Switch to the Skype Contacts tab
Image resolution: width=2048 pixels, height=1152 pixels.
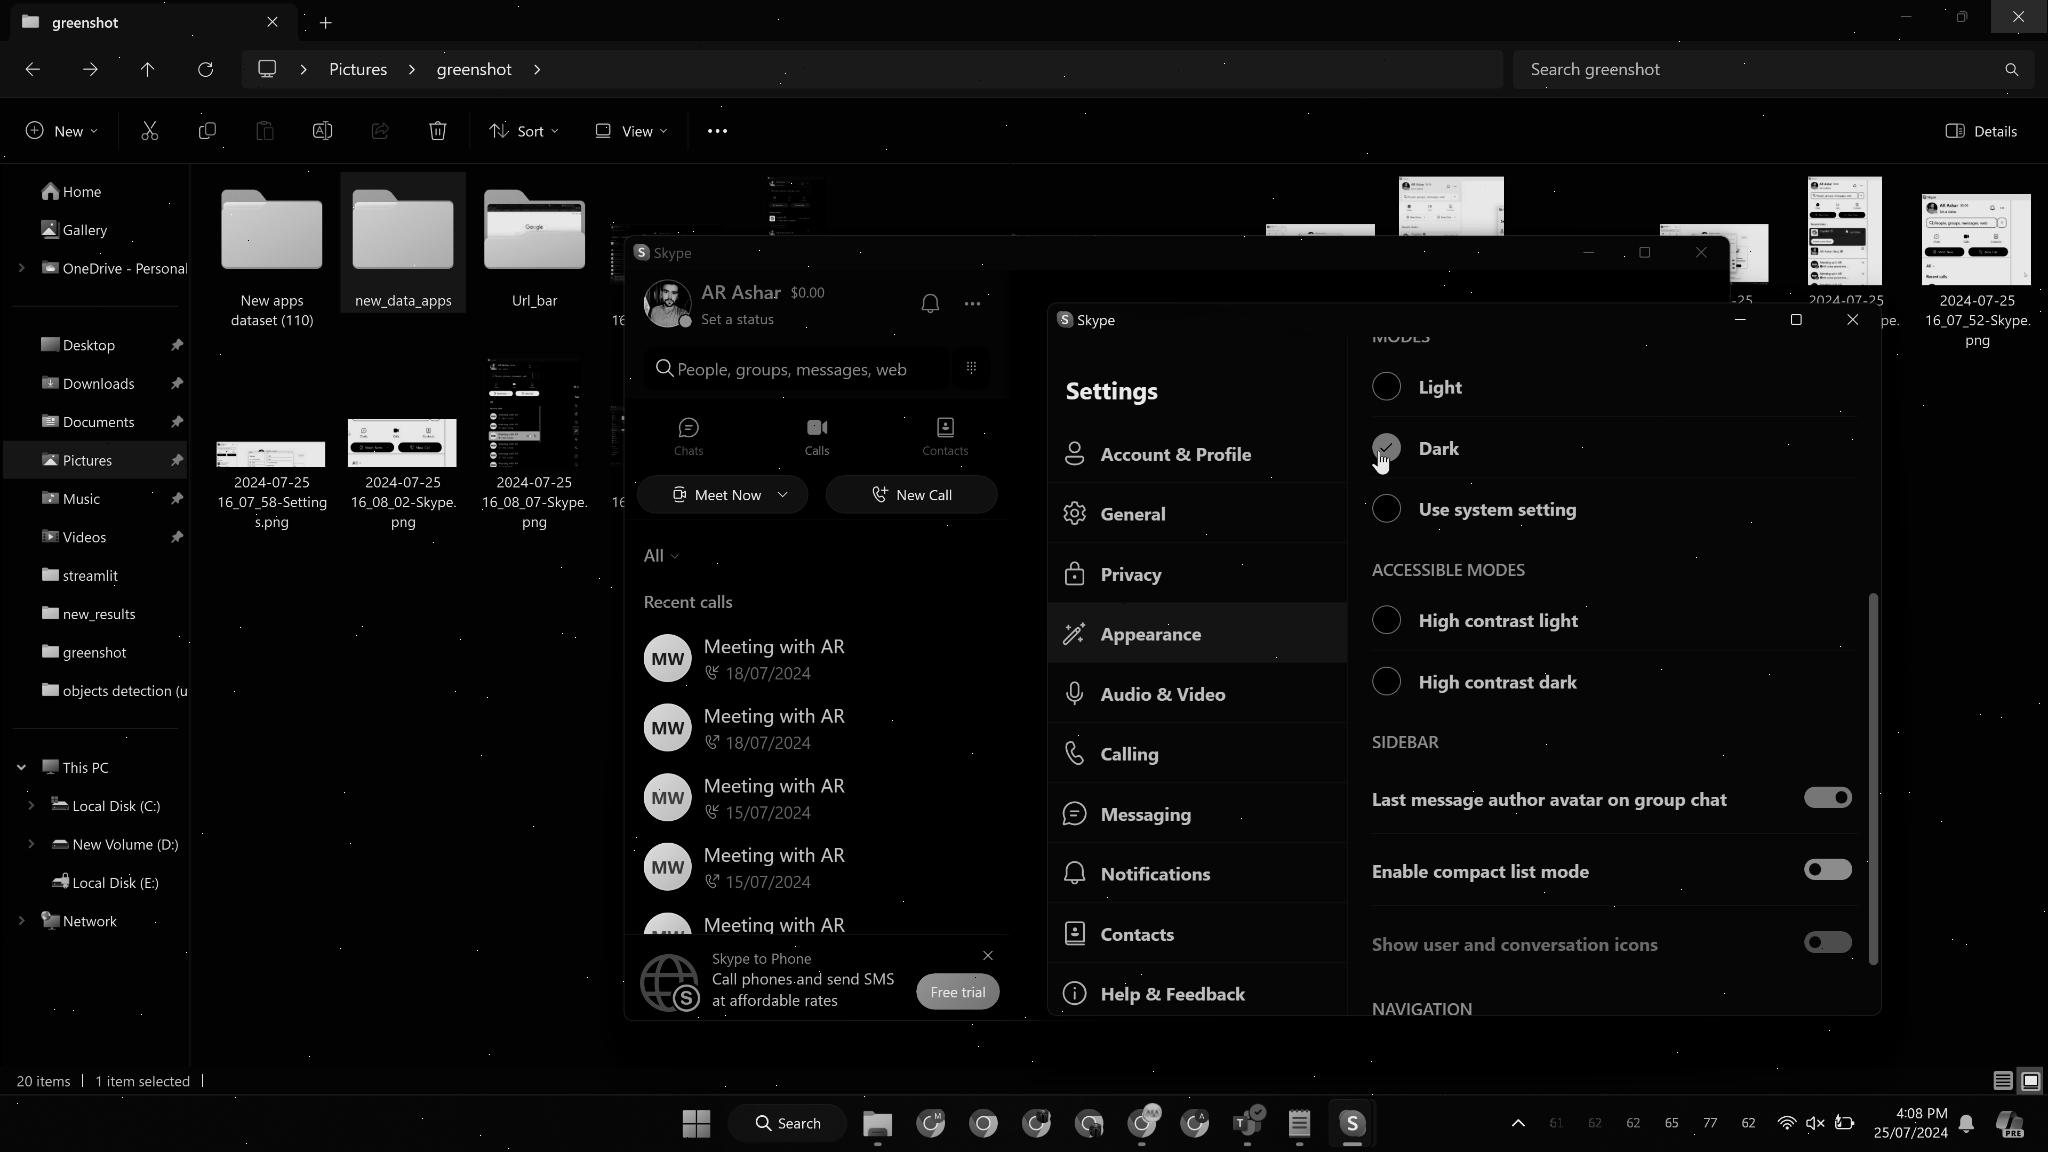[945, 437]
